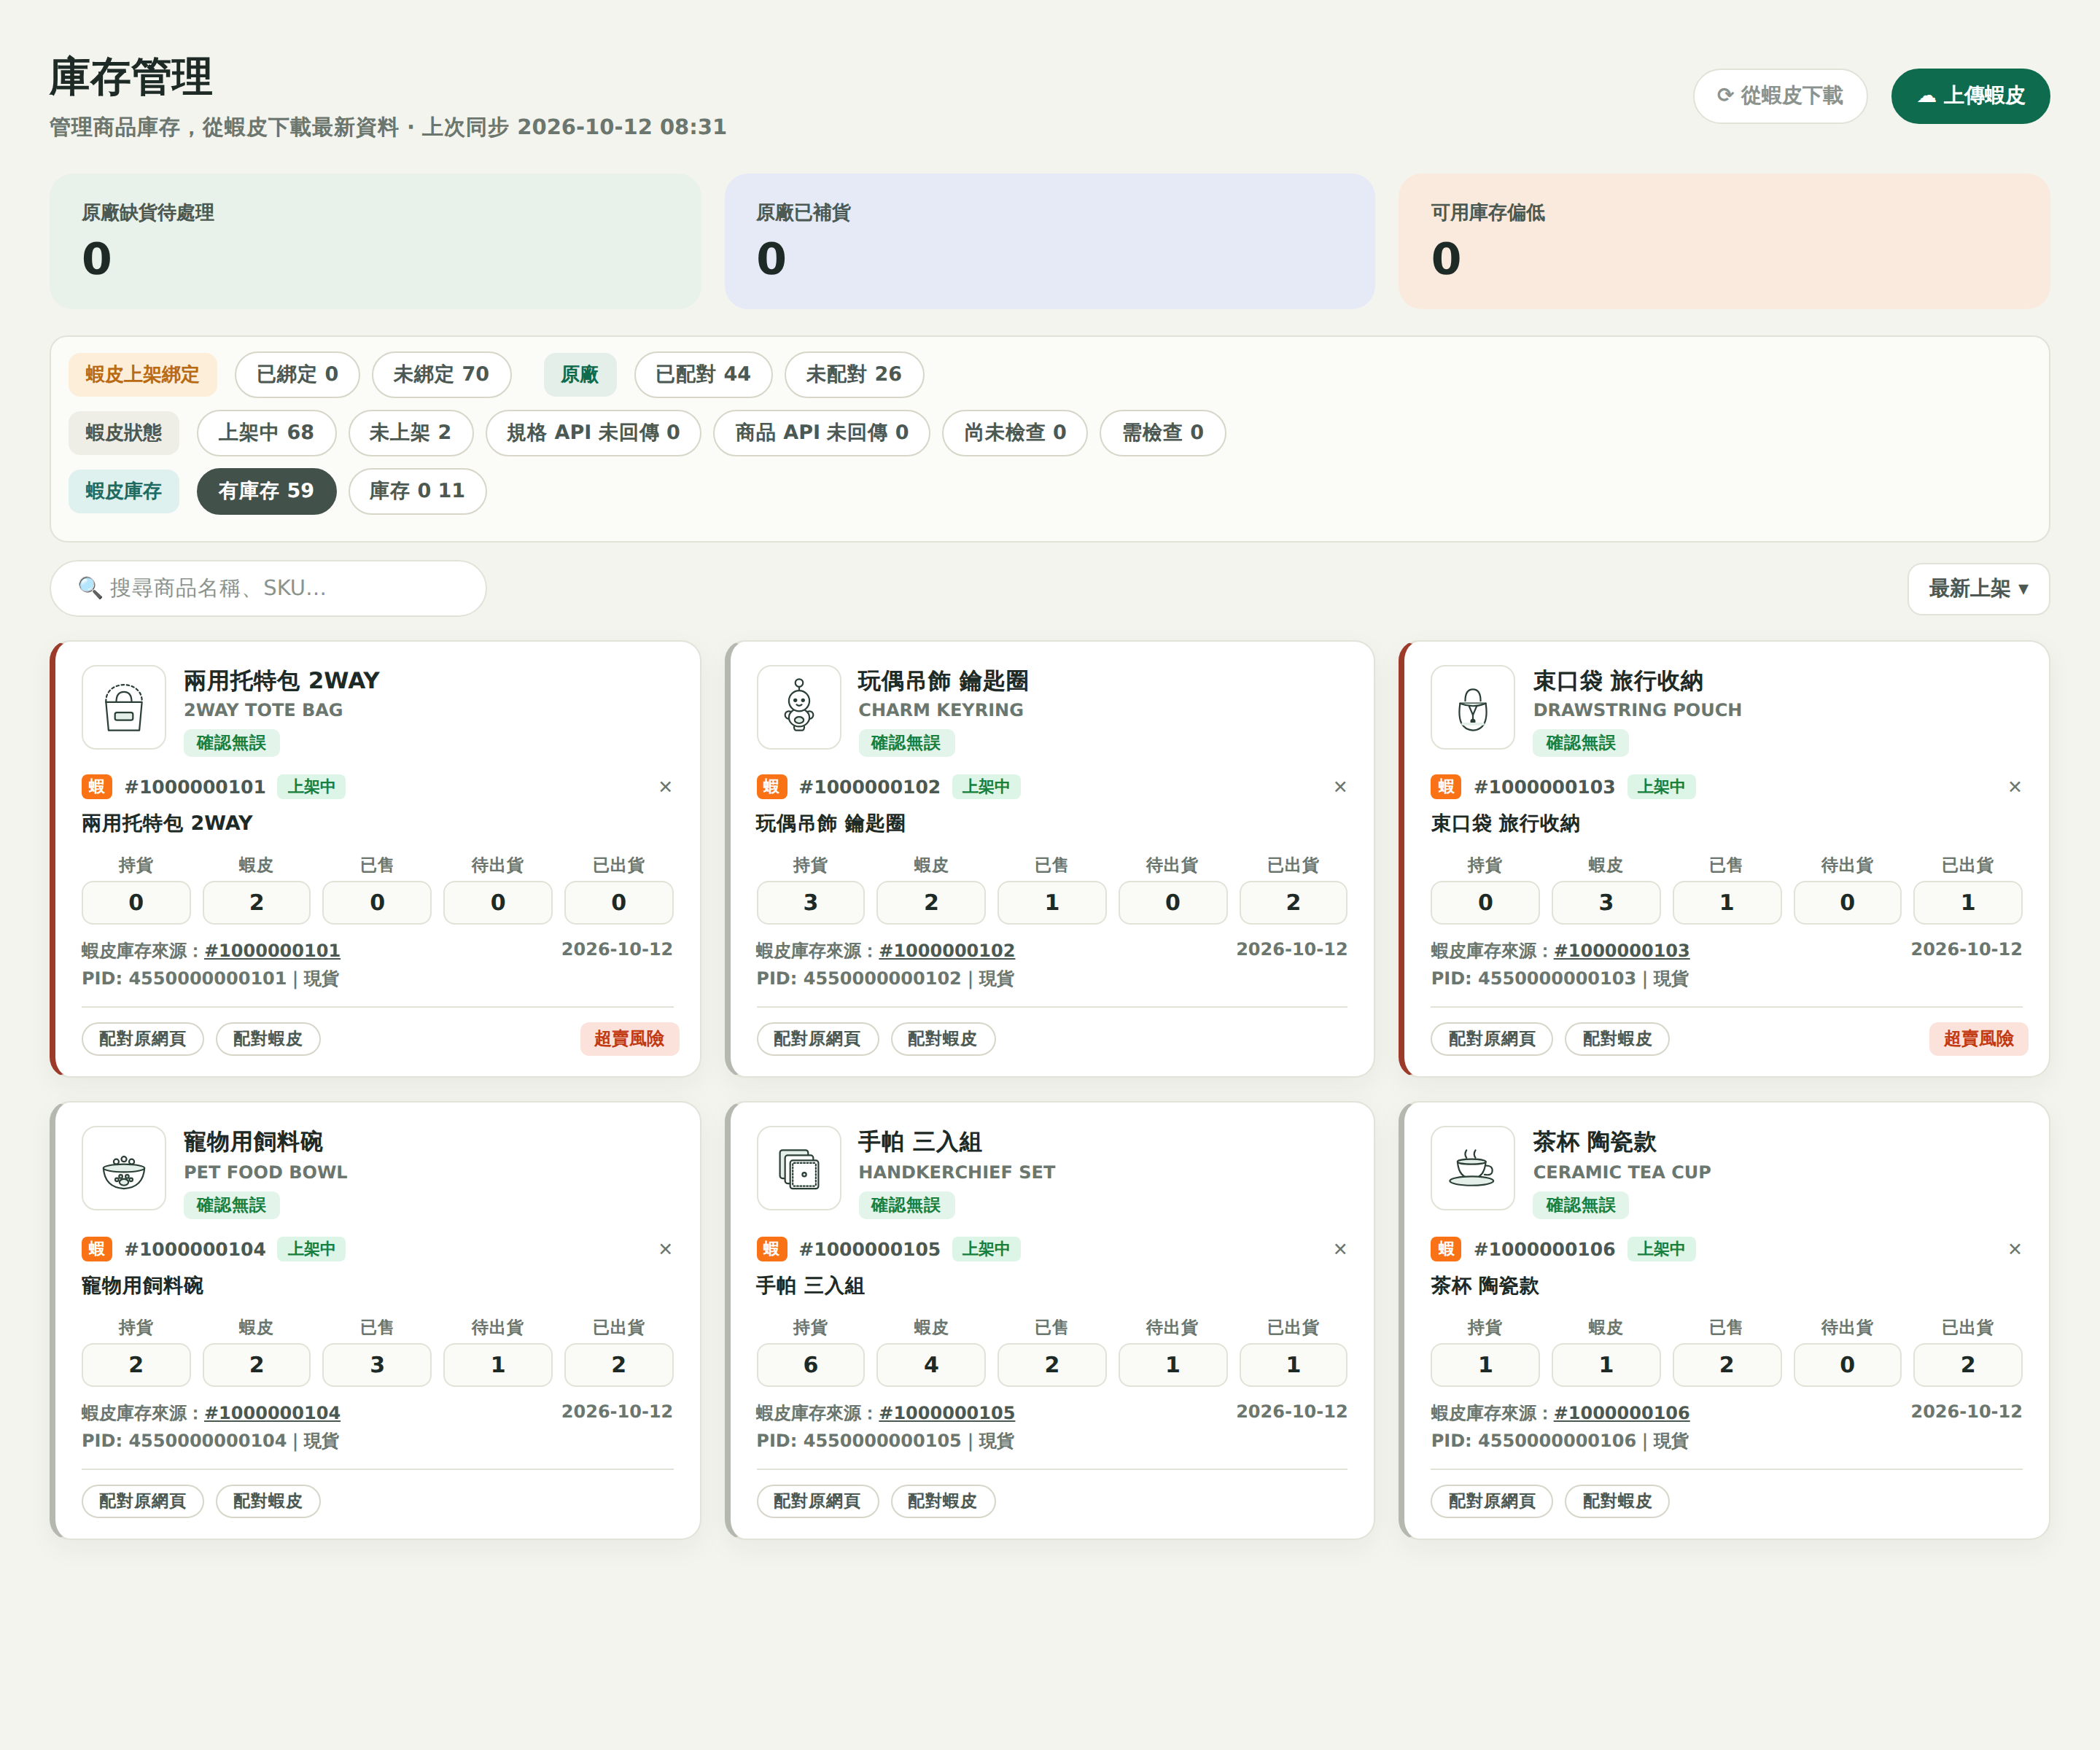2100x1750 pixels.
Task: Click the 持貨 quantity box on the tea cup card
Action: [x=1484, y=1364]
